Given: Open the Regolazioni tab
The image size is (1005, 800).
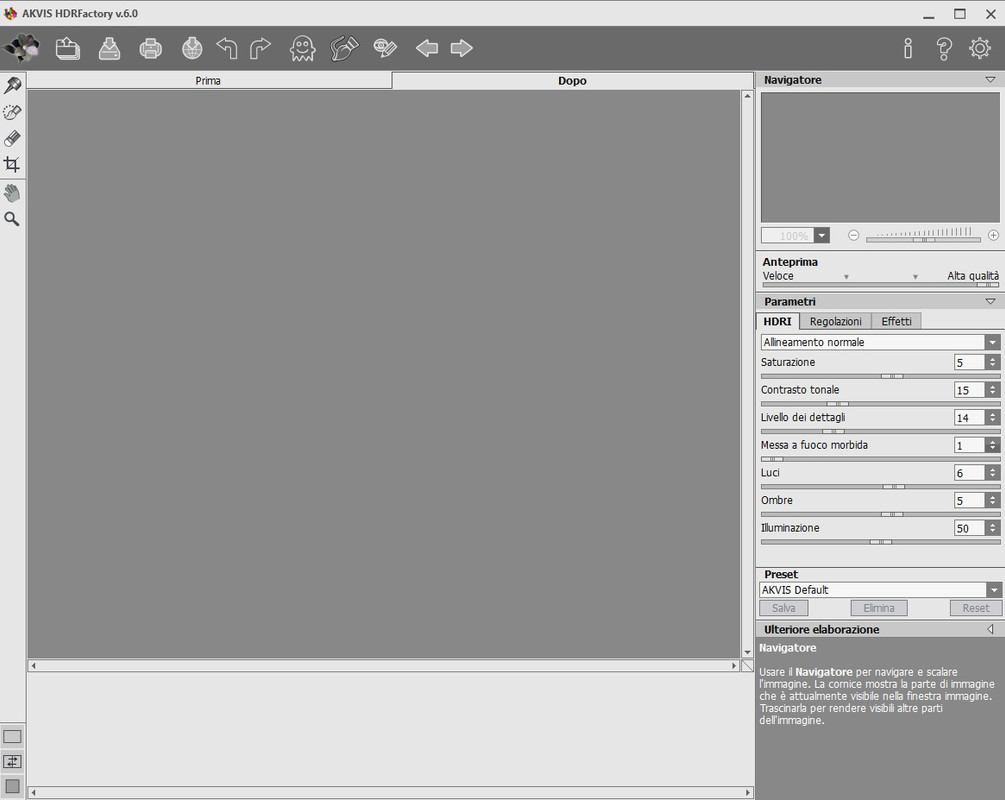Looking at the screenshot, I should (836, 321).
